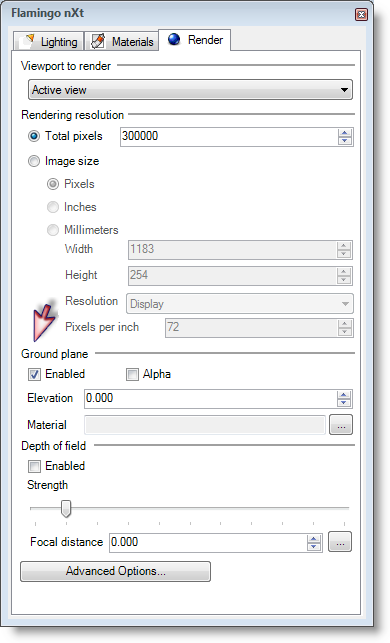Screen dimensions: 390x643
Task: Switch to the Materials tab
Action: 121,41
